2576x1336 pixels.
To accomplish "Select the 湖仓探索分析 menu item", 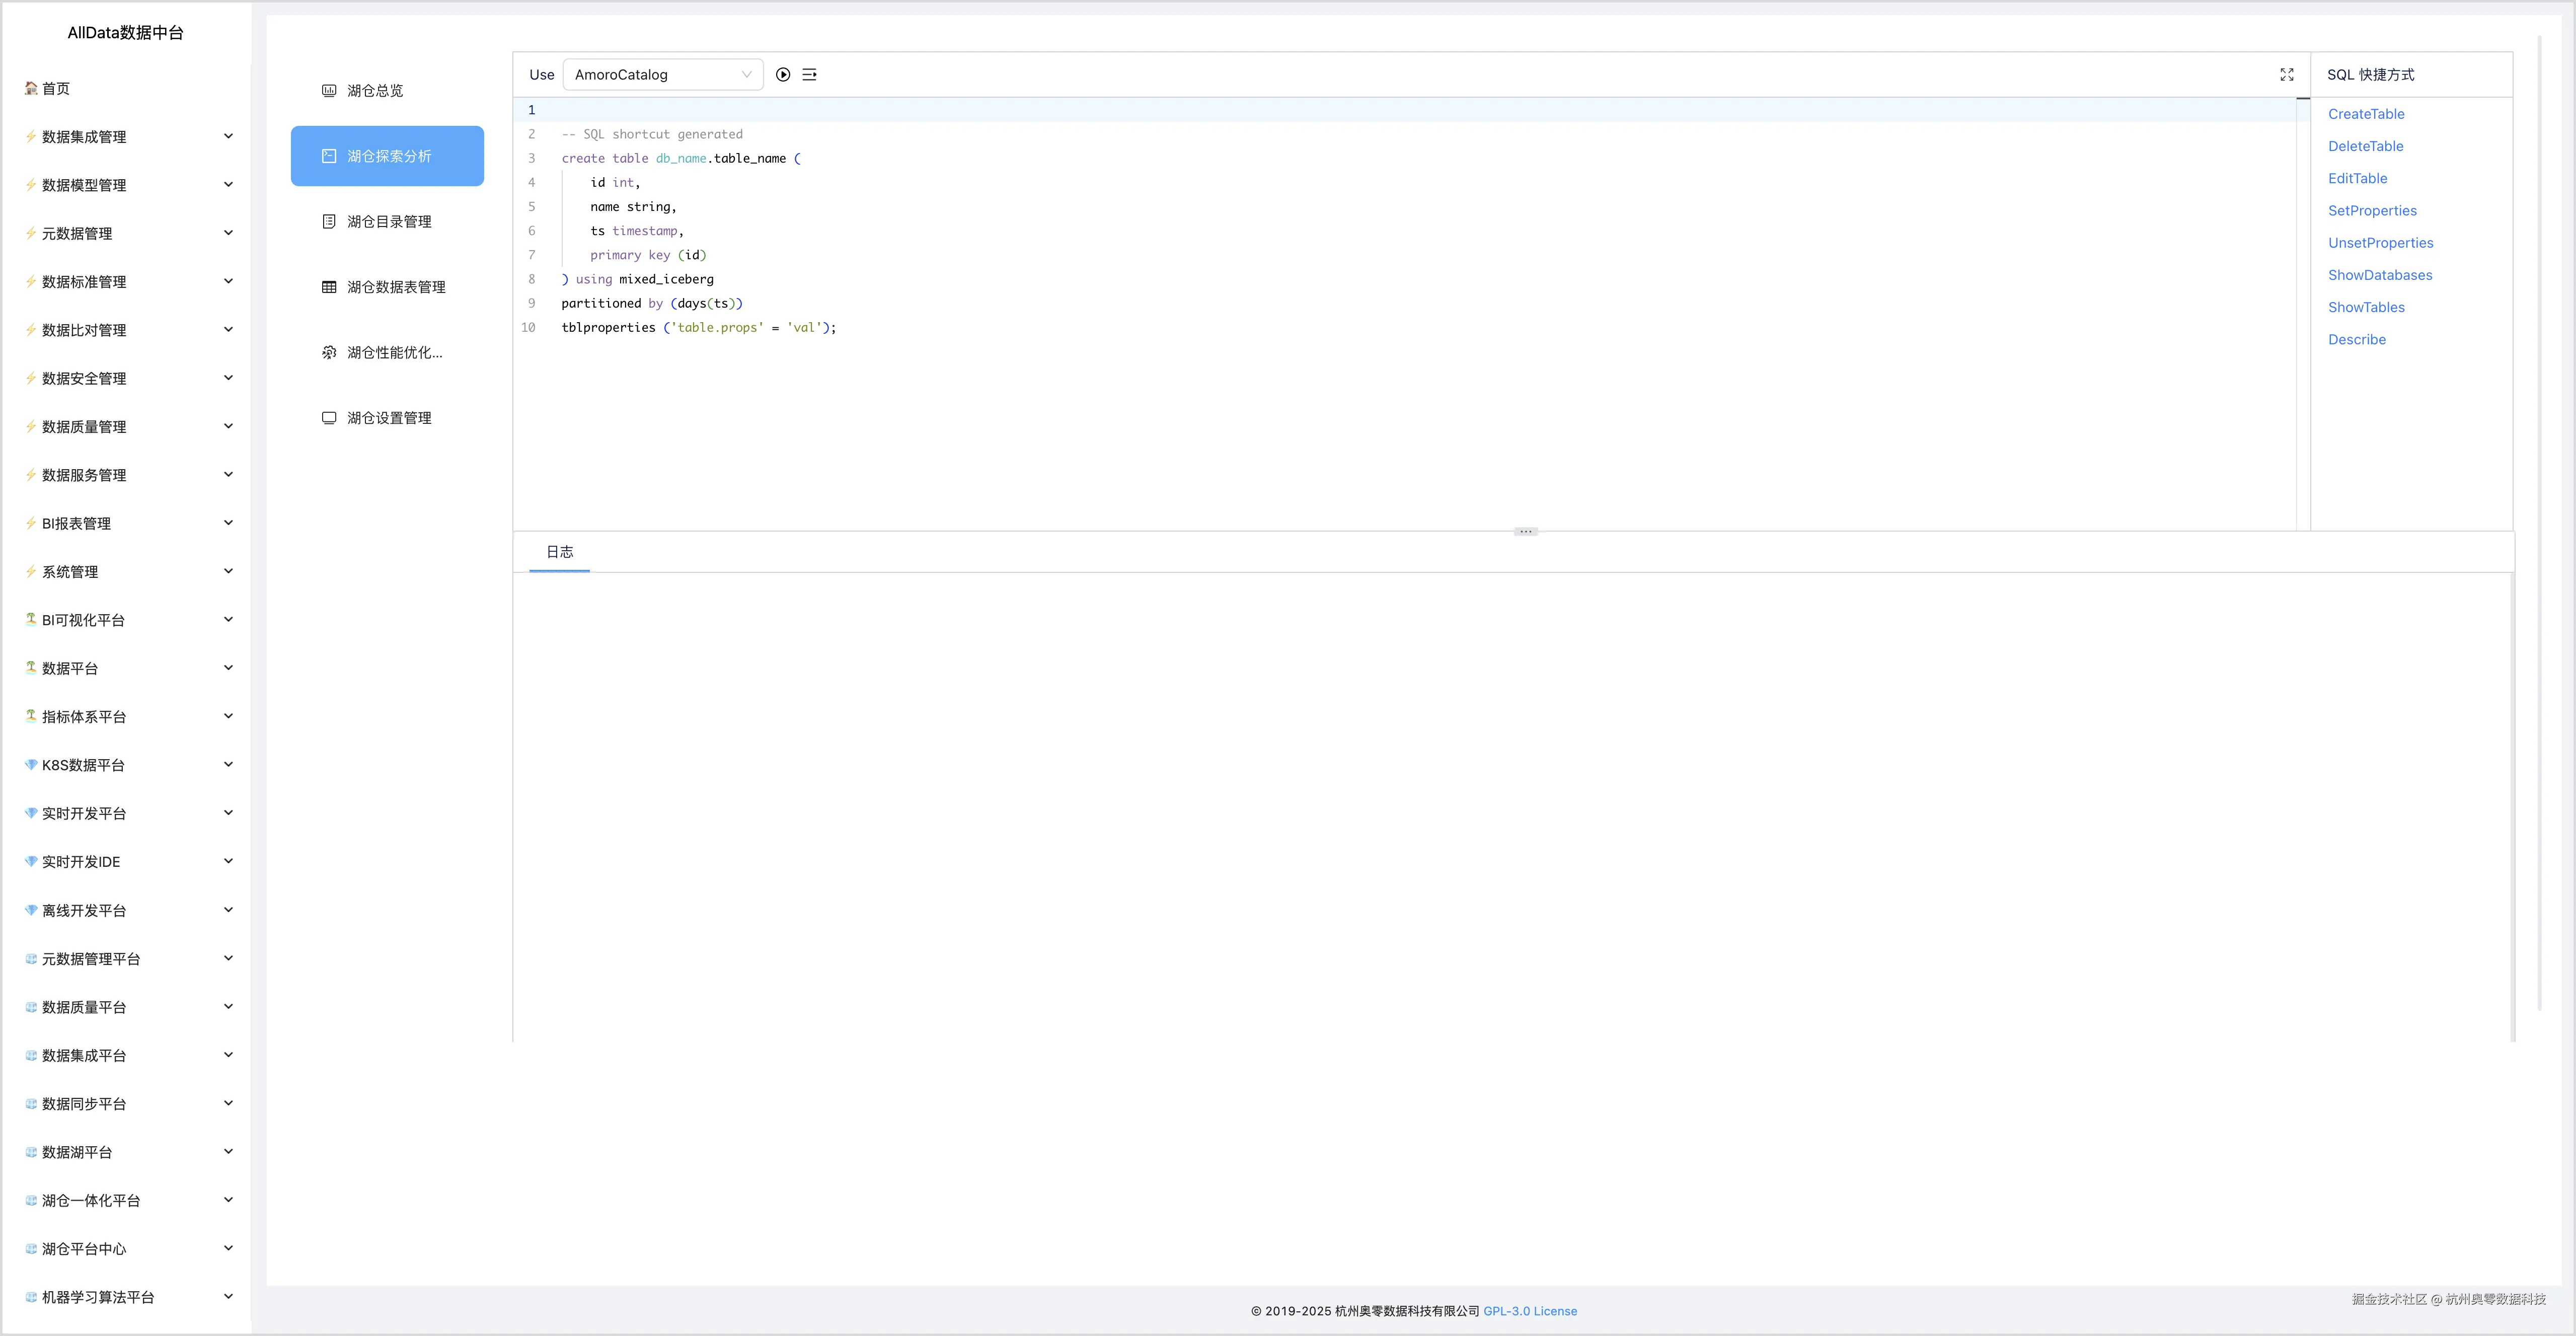I will pyautogui.click(x=388, y=156).
